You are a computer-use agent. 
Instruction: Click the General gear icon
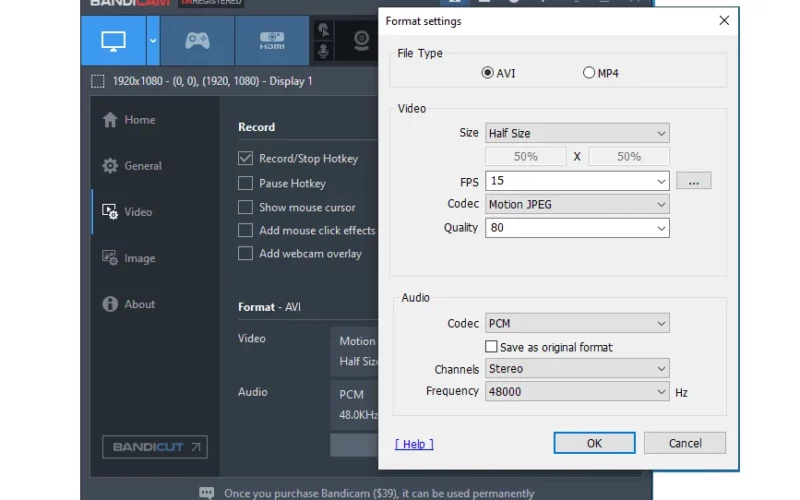click(110, 166)
